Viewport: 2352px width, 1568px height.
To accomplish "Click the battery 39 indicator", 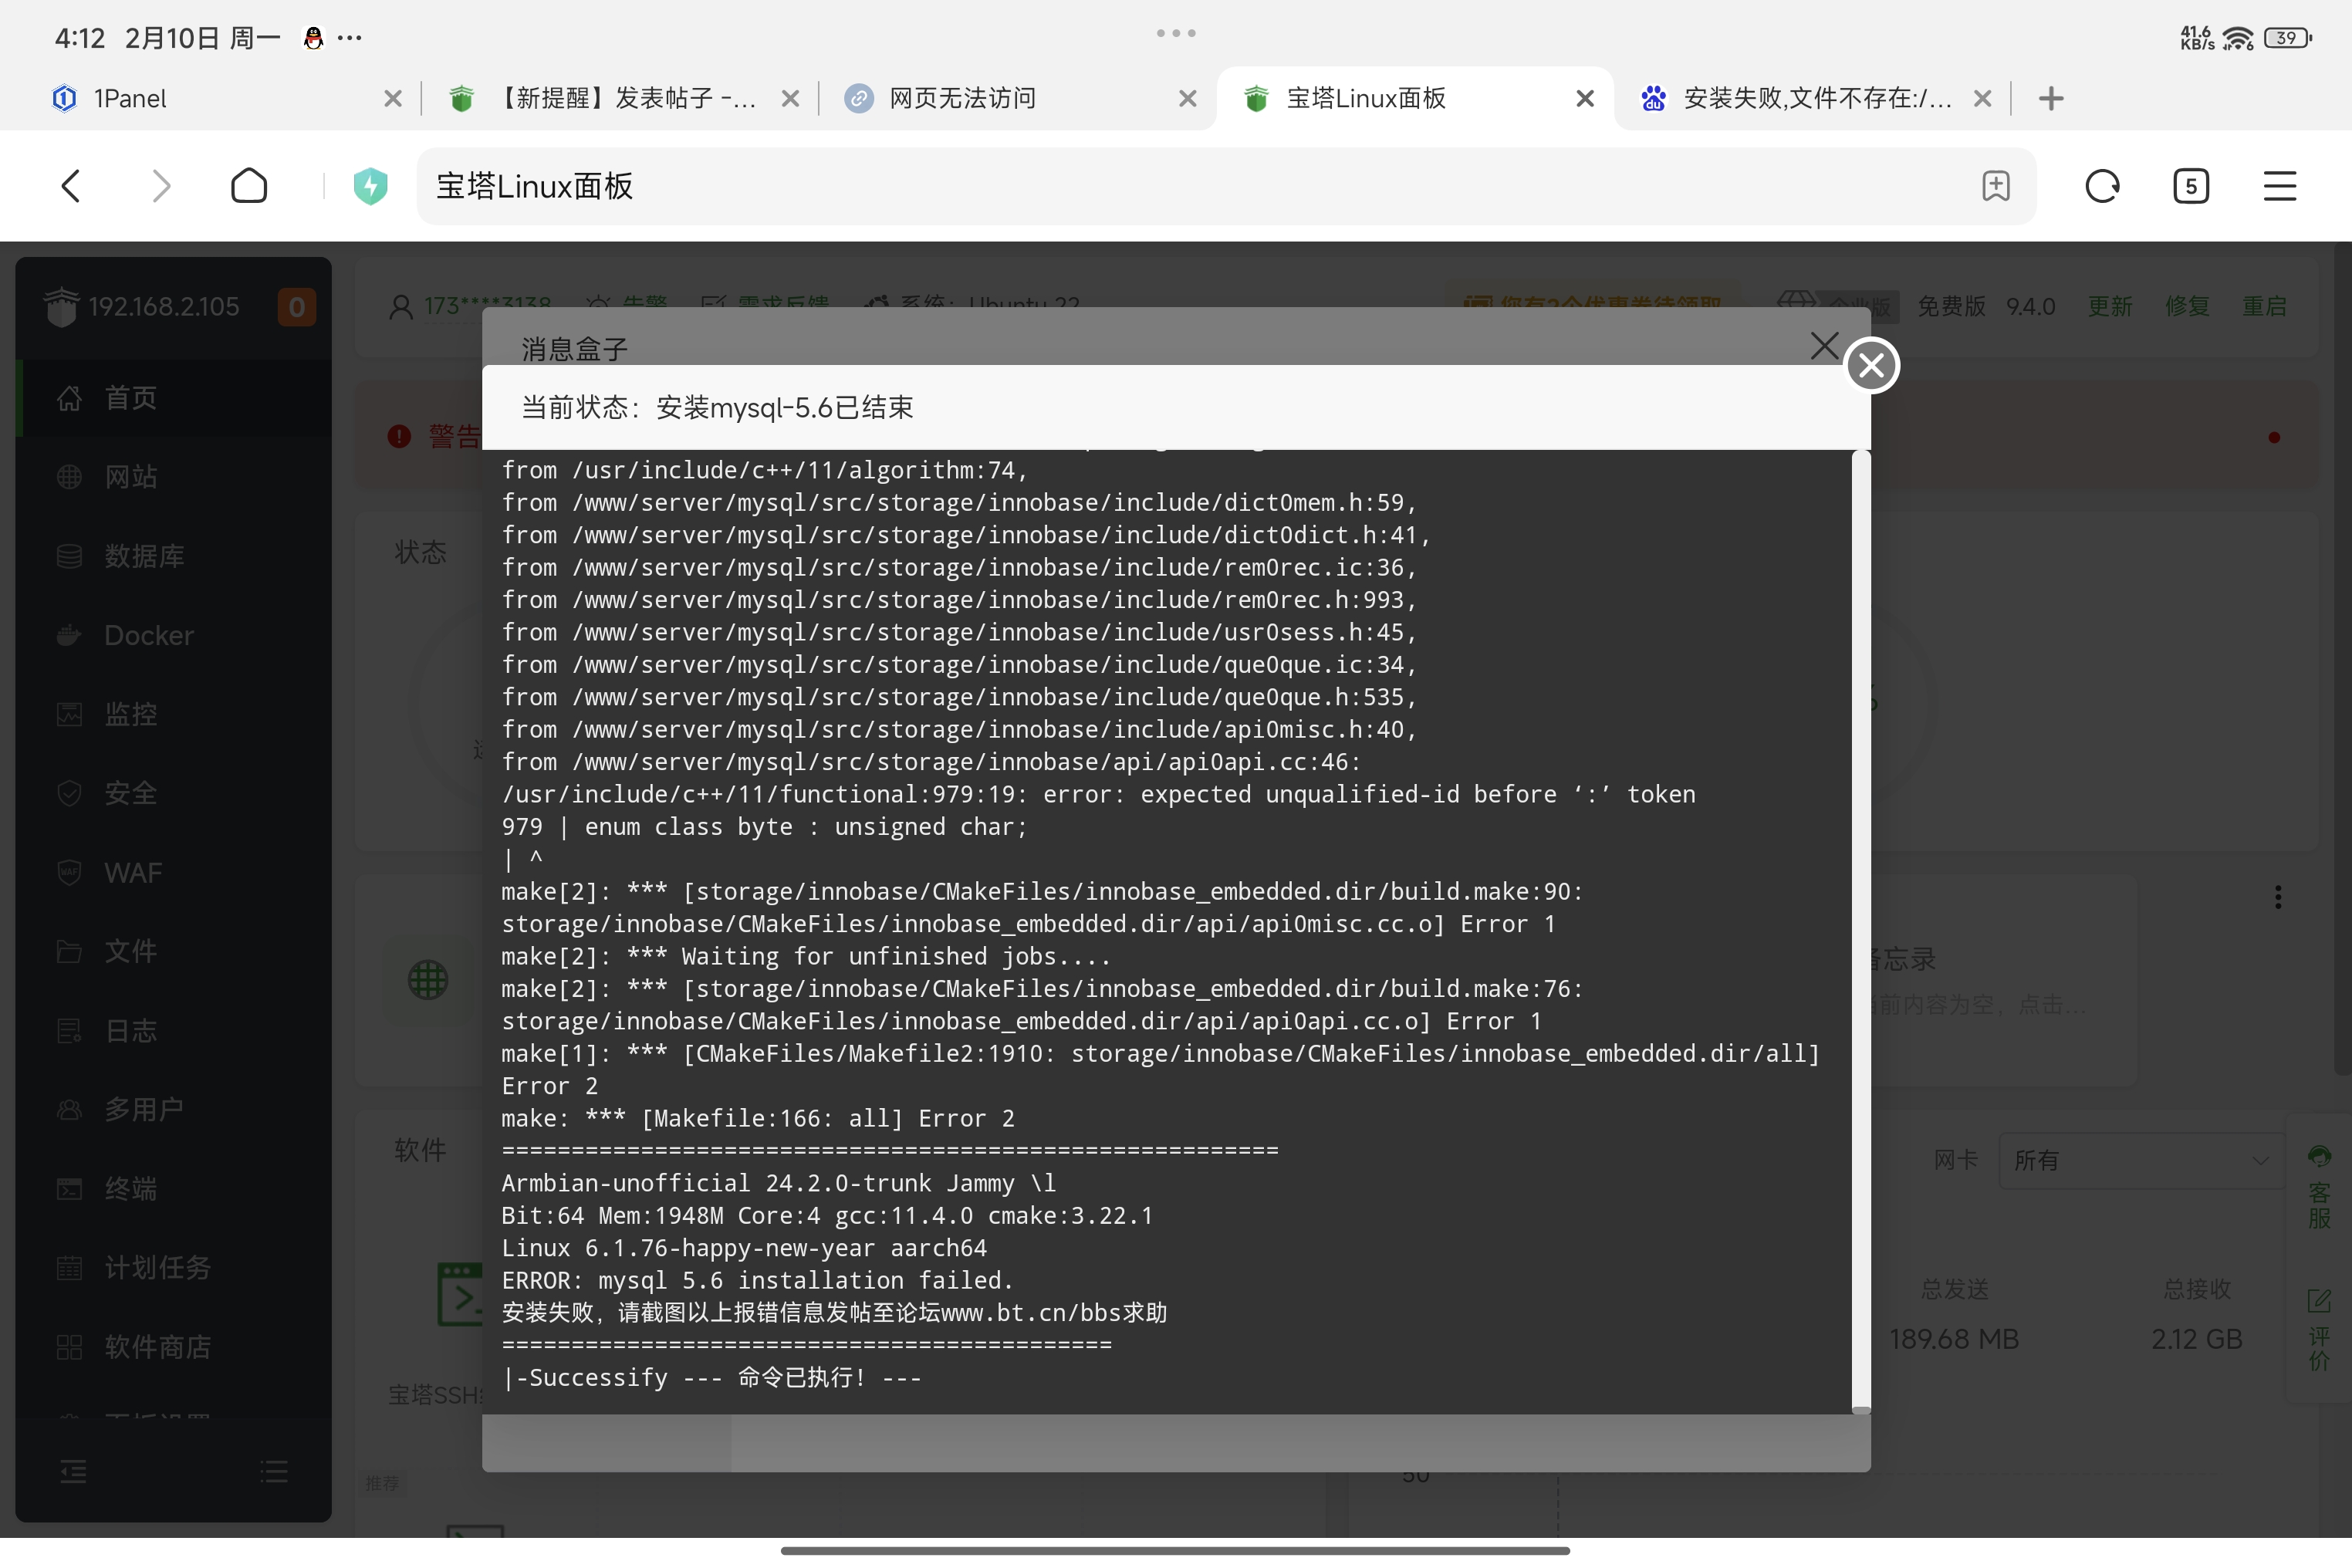I will [2288, 38].
